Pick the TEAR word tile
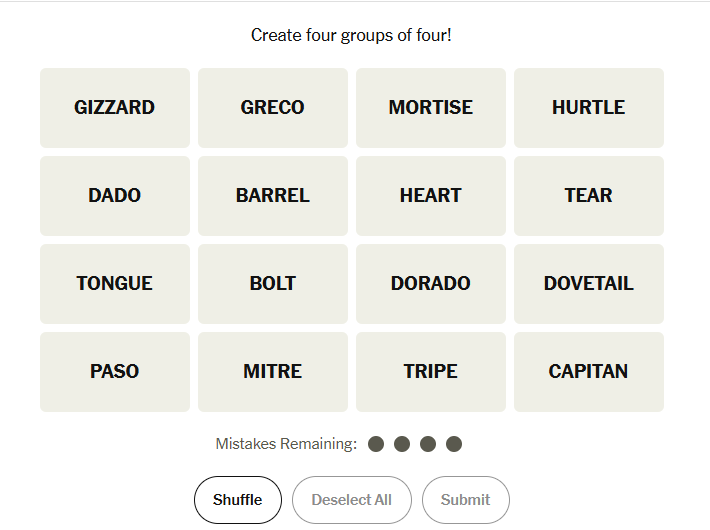Viewport: 710px width, 530px height. pyautogui.click(x=589, y=196)
